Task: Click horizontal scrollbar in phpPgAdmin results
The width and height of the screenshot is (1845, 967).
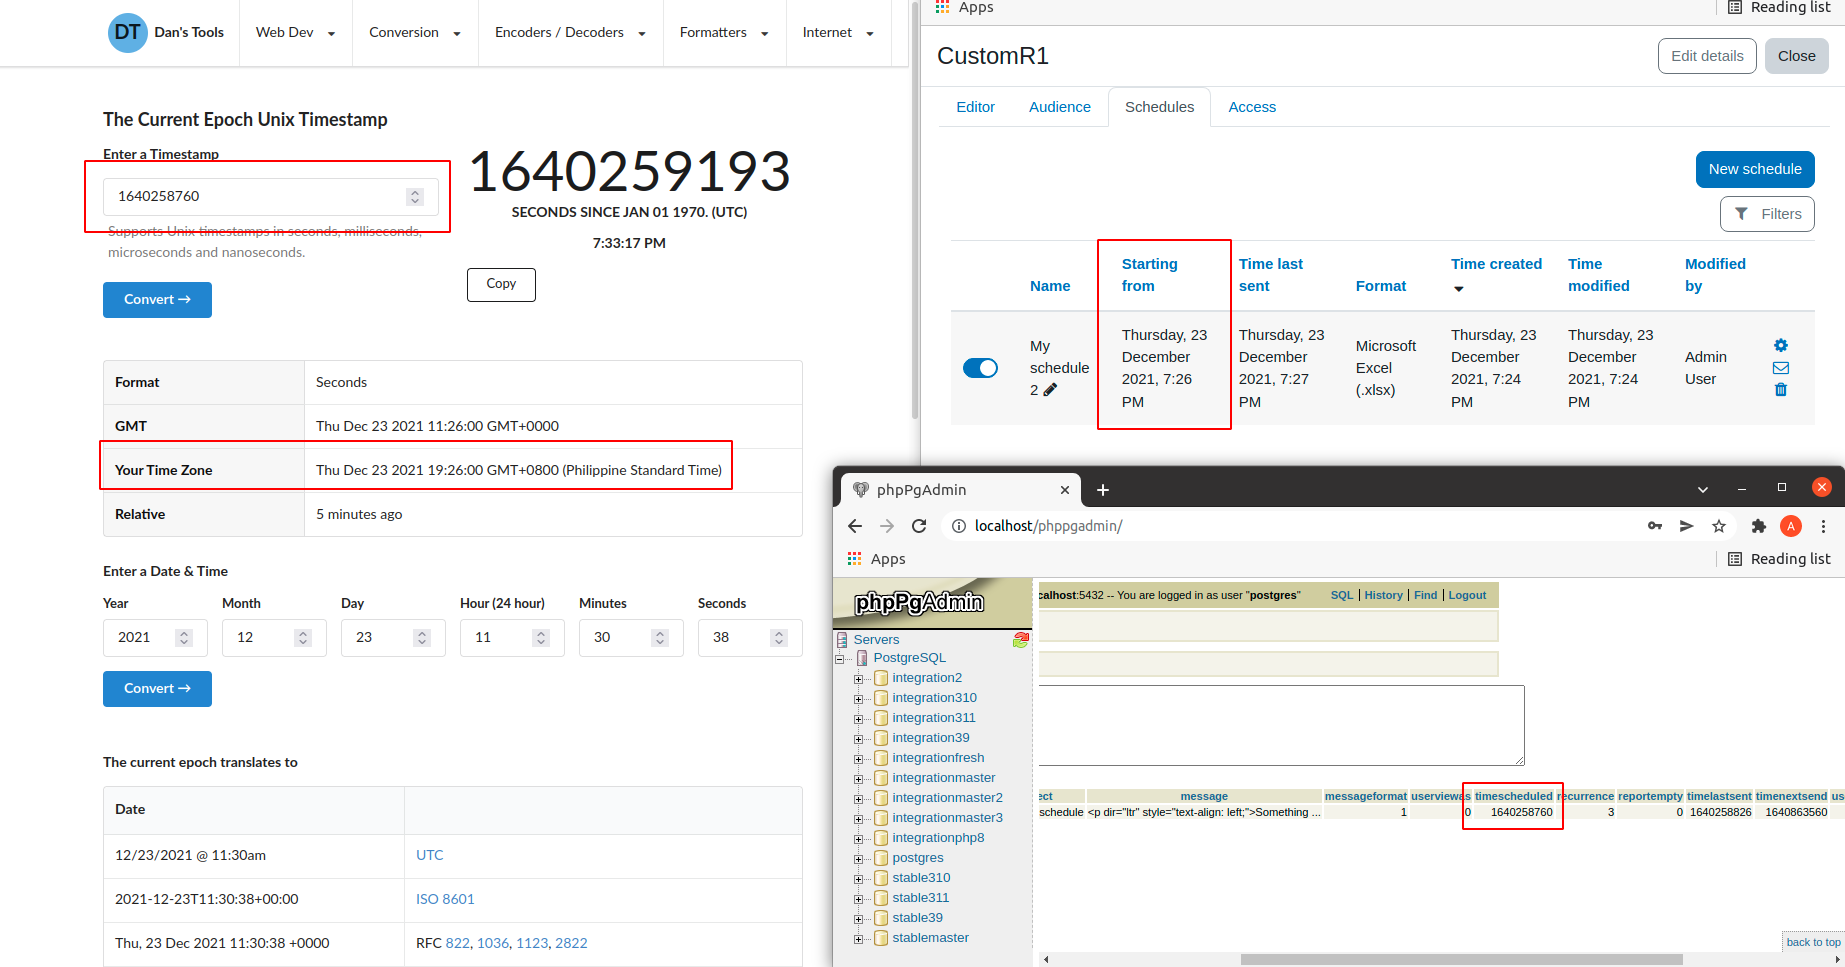Action: [x=1461, y=959]
